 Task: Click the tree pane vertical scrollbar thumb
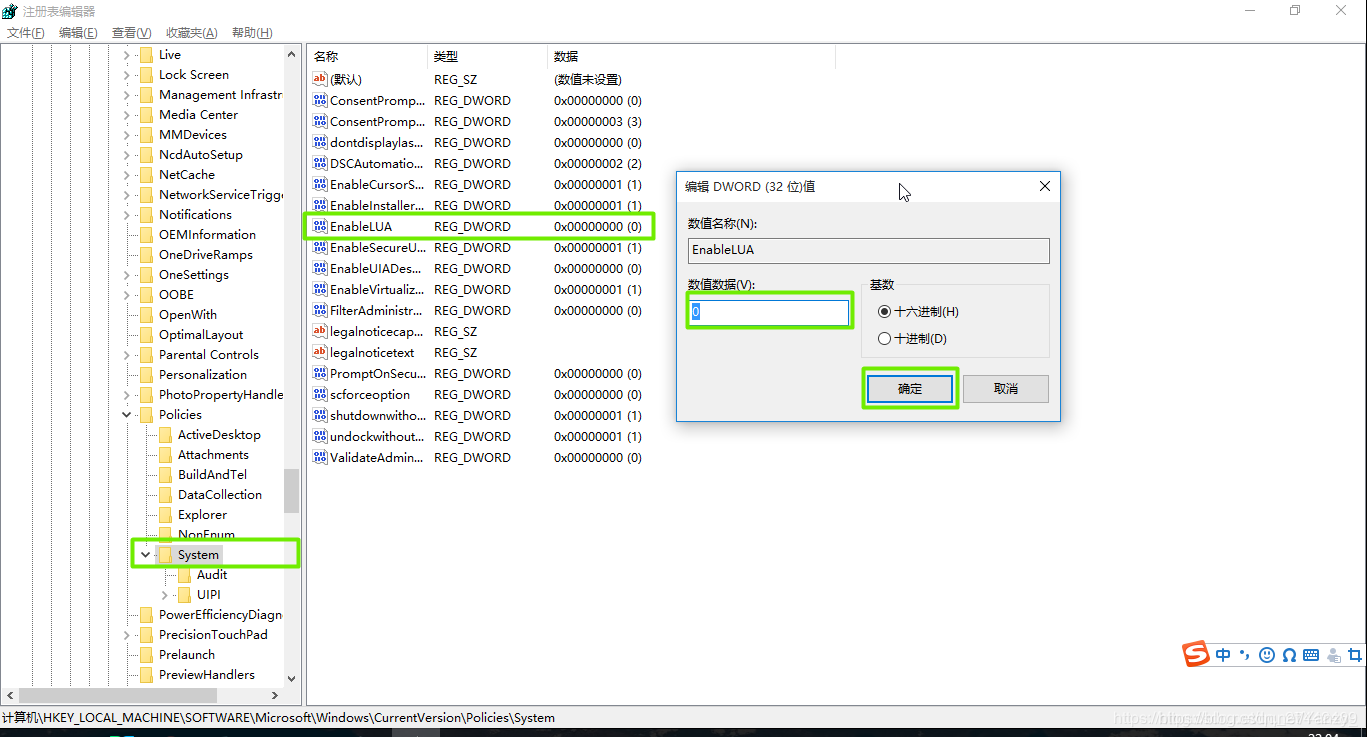tap(291, 491)
